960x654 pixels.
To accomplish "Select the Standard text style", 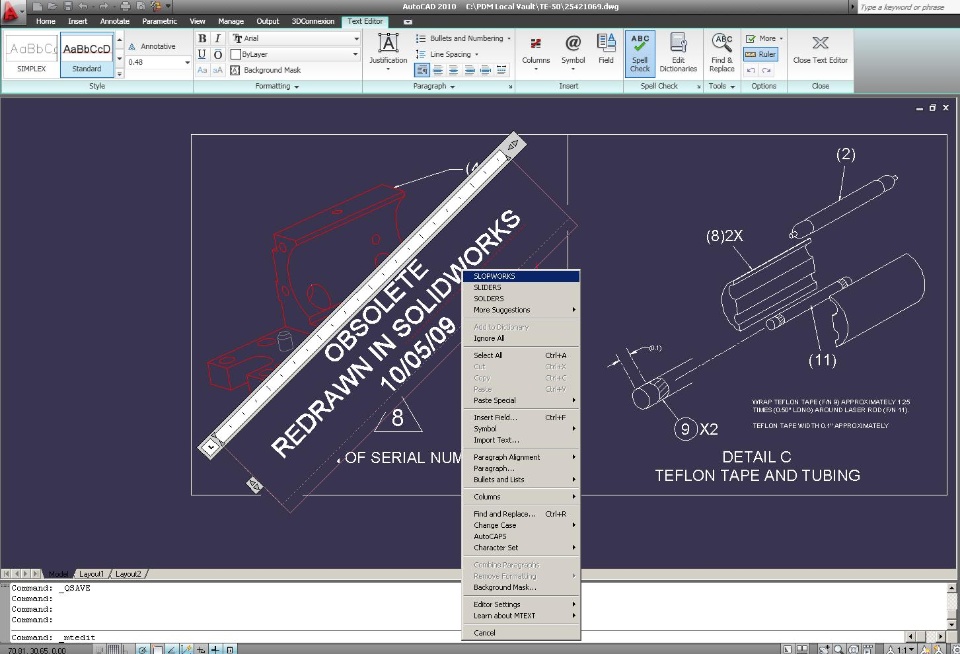I will pyautogui.click(x=87, y=55).
